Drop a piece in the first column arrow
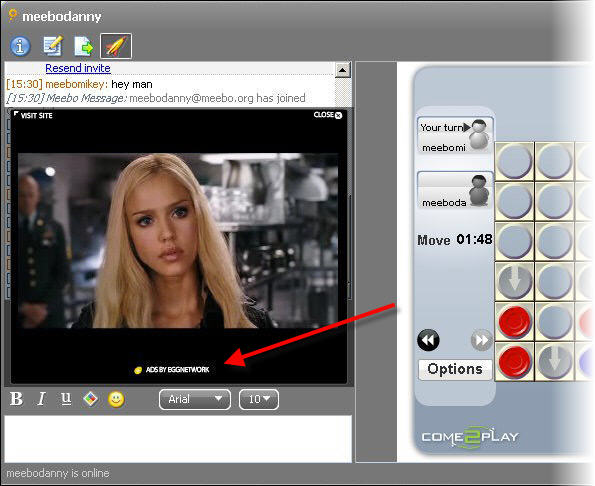 514,282
